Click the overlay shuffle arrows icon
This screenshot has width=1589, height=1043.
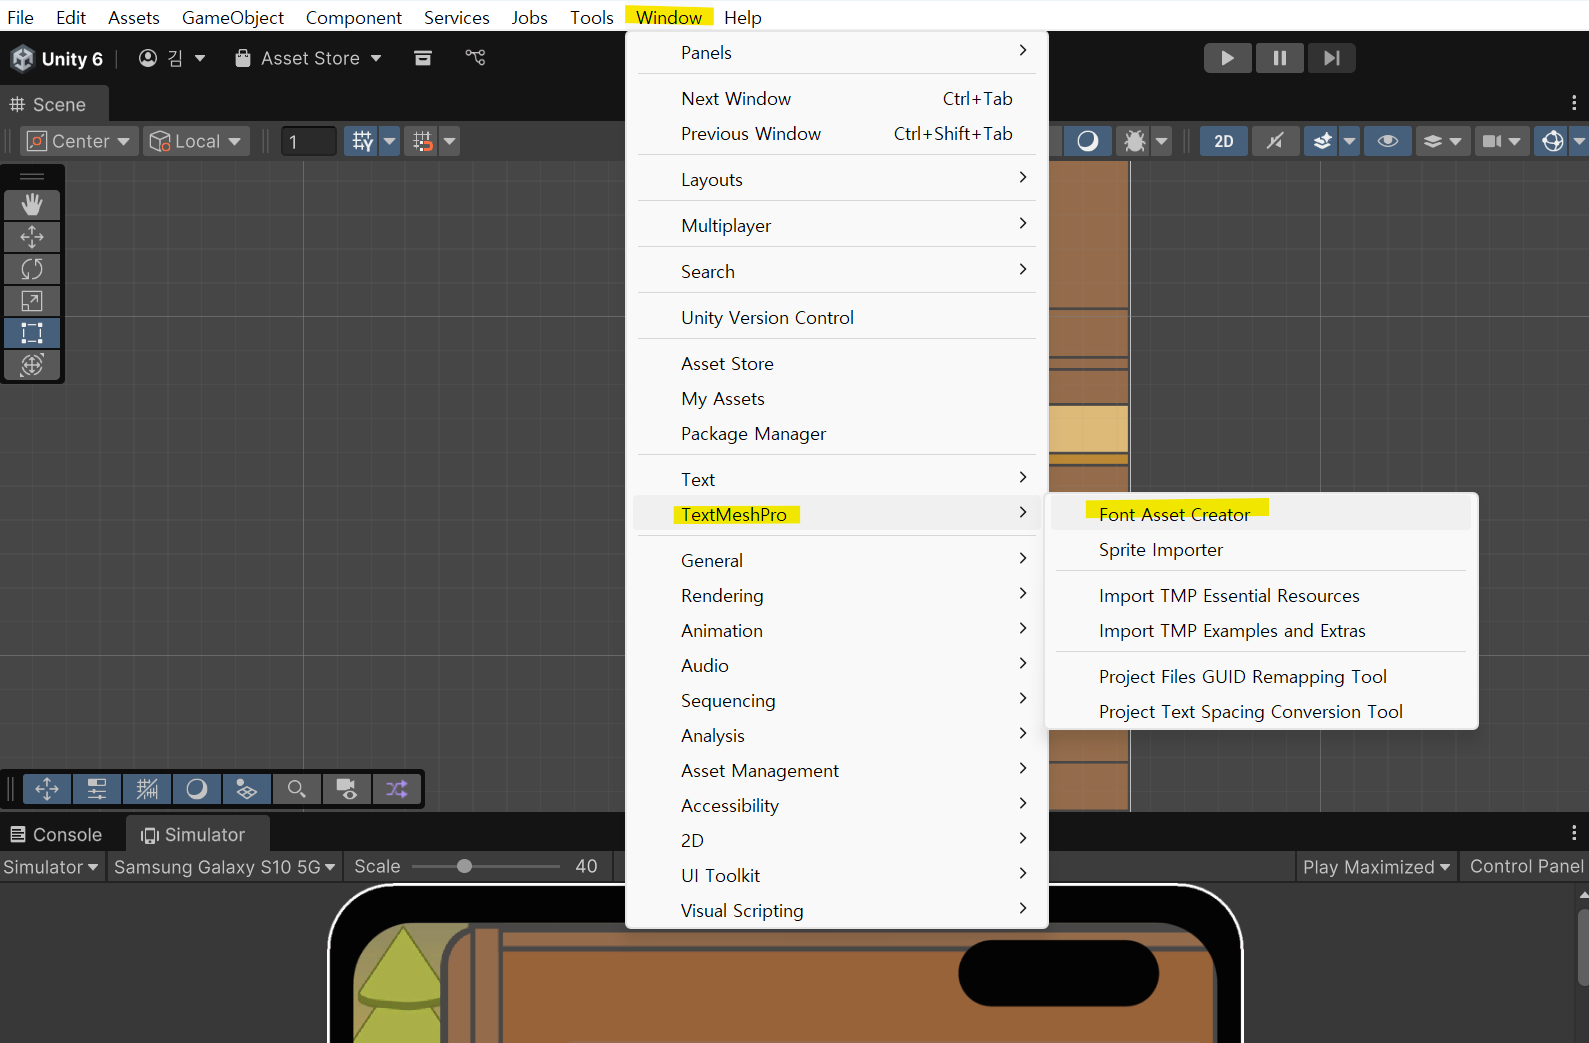coord(397,789)
